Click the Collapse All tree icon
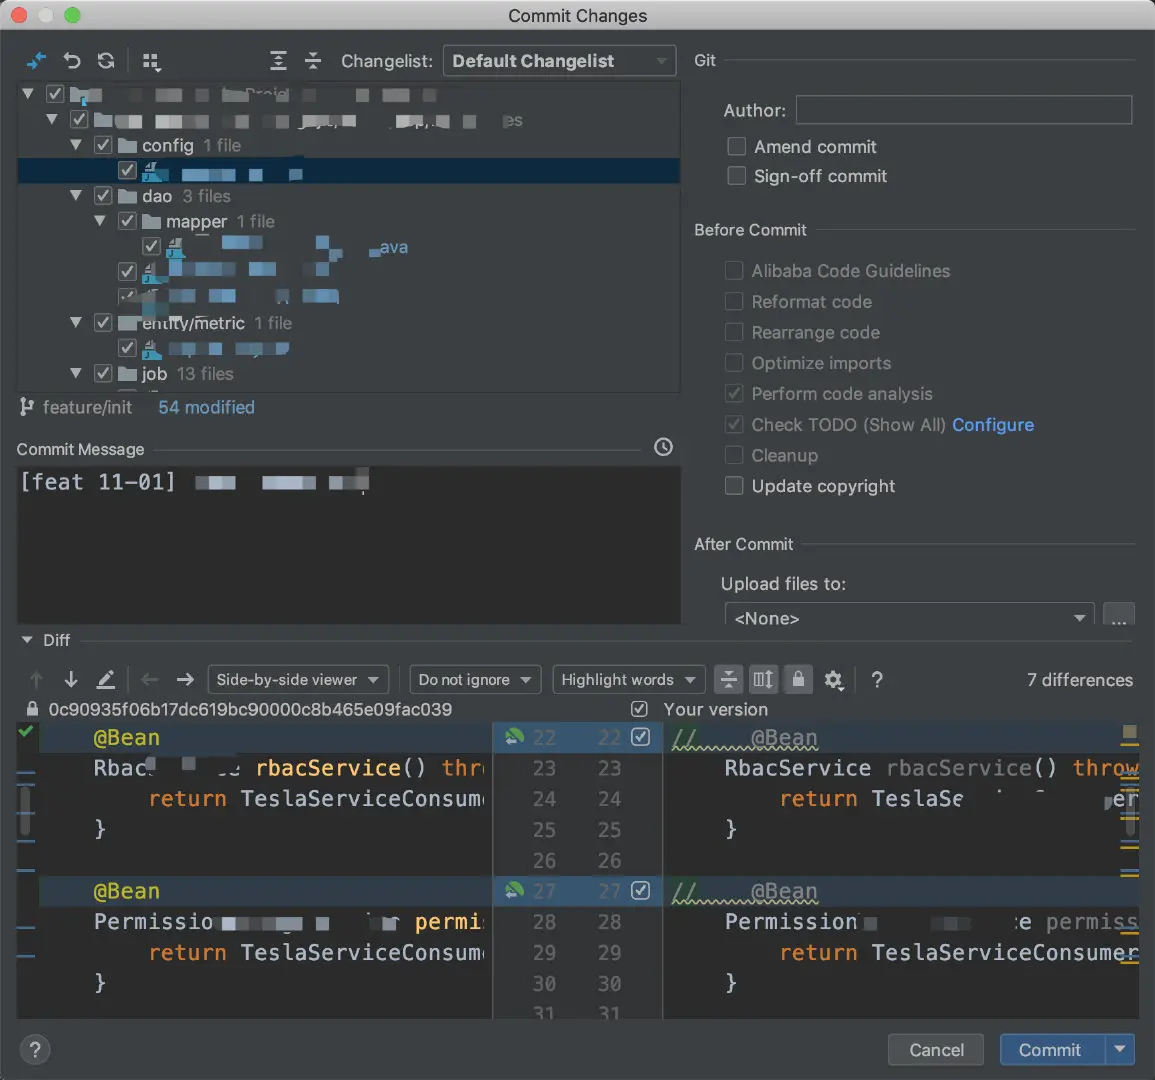 pos(313,61)
